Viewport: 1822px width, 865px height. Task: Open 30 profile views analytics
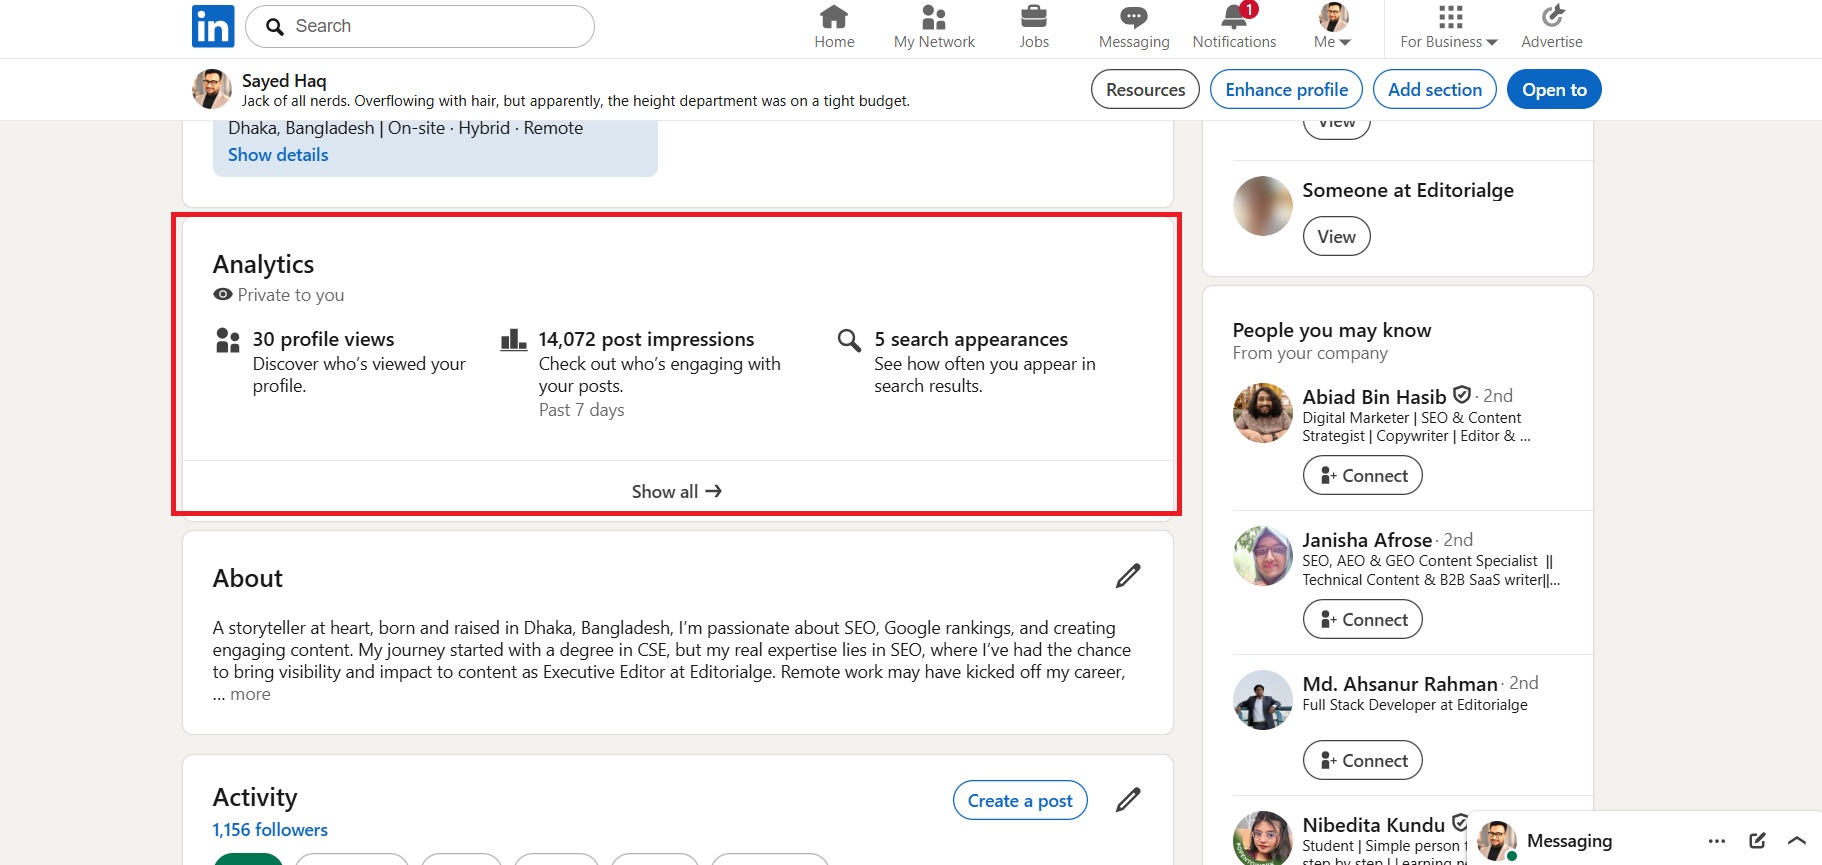[x=323, y=339]
